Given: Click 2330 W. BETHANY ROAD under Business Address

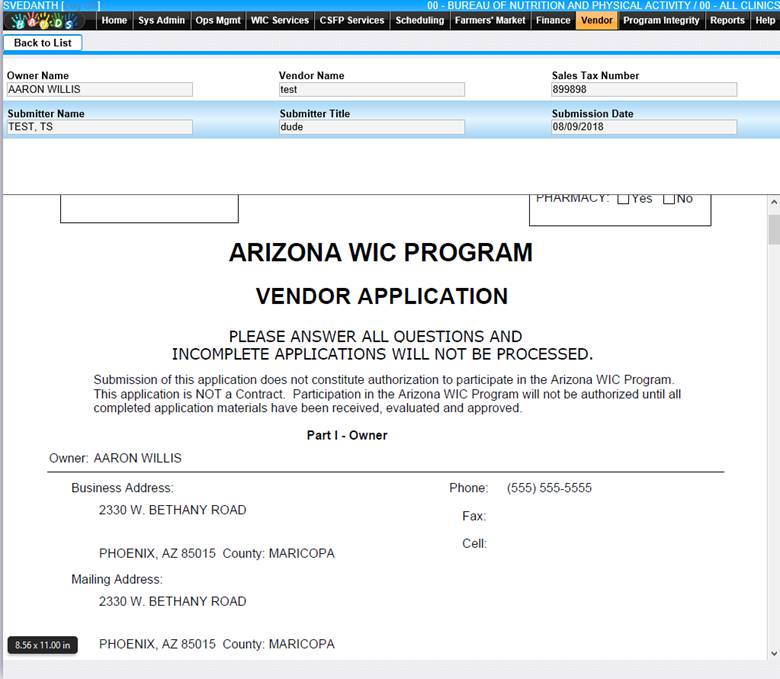Looking at the screenshot, I should (173, 510).
